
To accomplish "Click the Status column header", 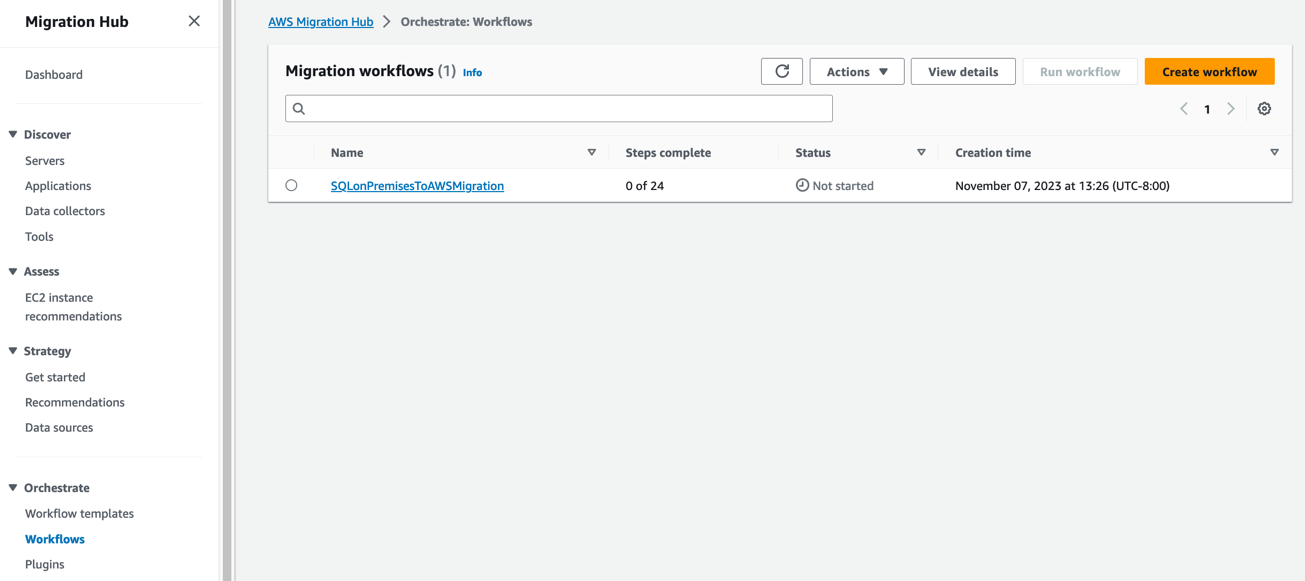I will coord(813,152).
